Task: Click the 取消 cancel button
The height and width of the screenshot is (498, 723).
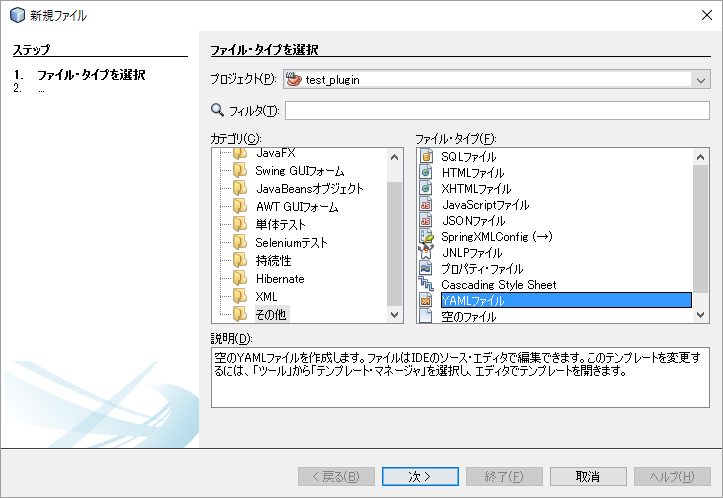Action: (588, 476)
